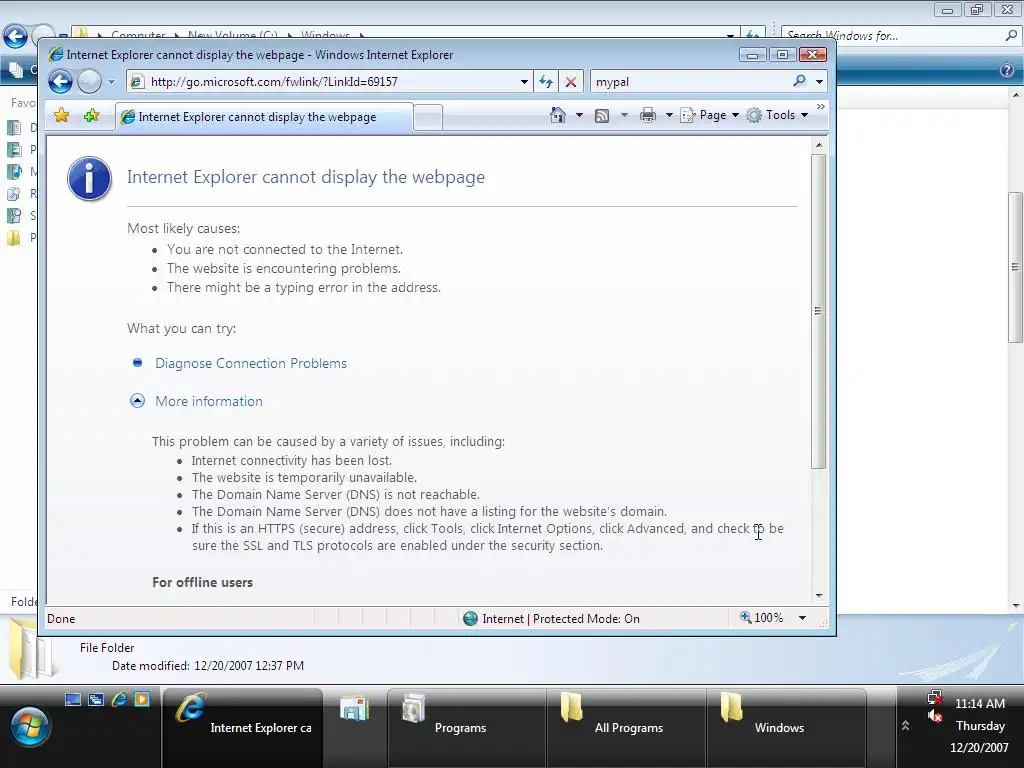The height and width of the screenshot is (768, 1024).
Task: Open the Tools menu
Action: (777, 115)
